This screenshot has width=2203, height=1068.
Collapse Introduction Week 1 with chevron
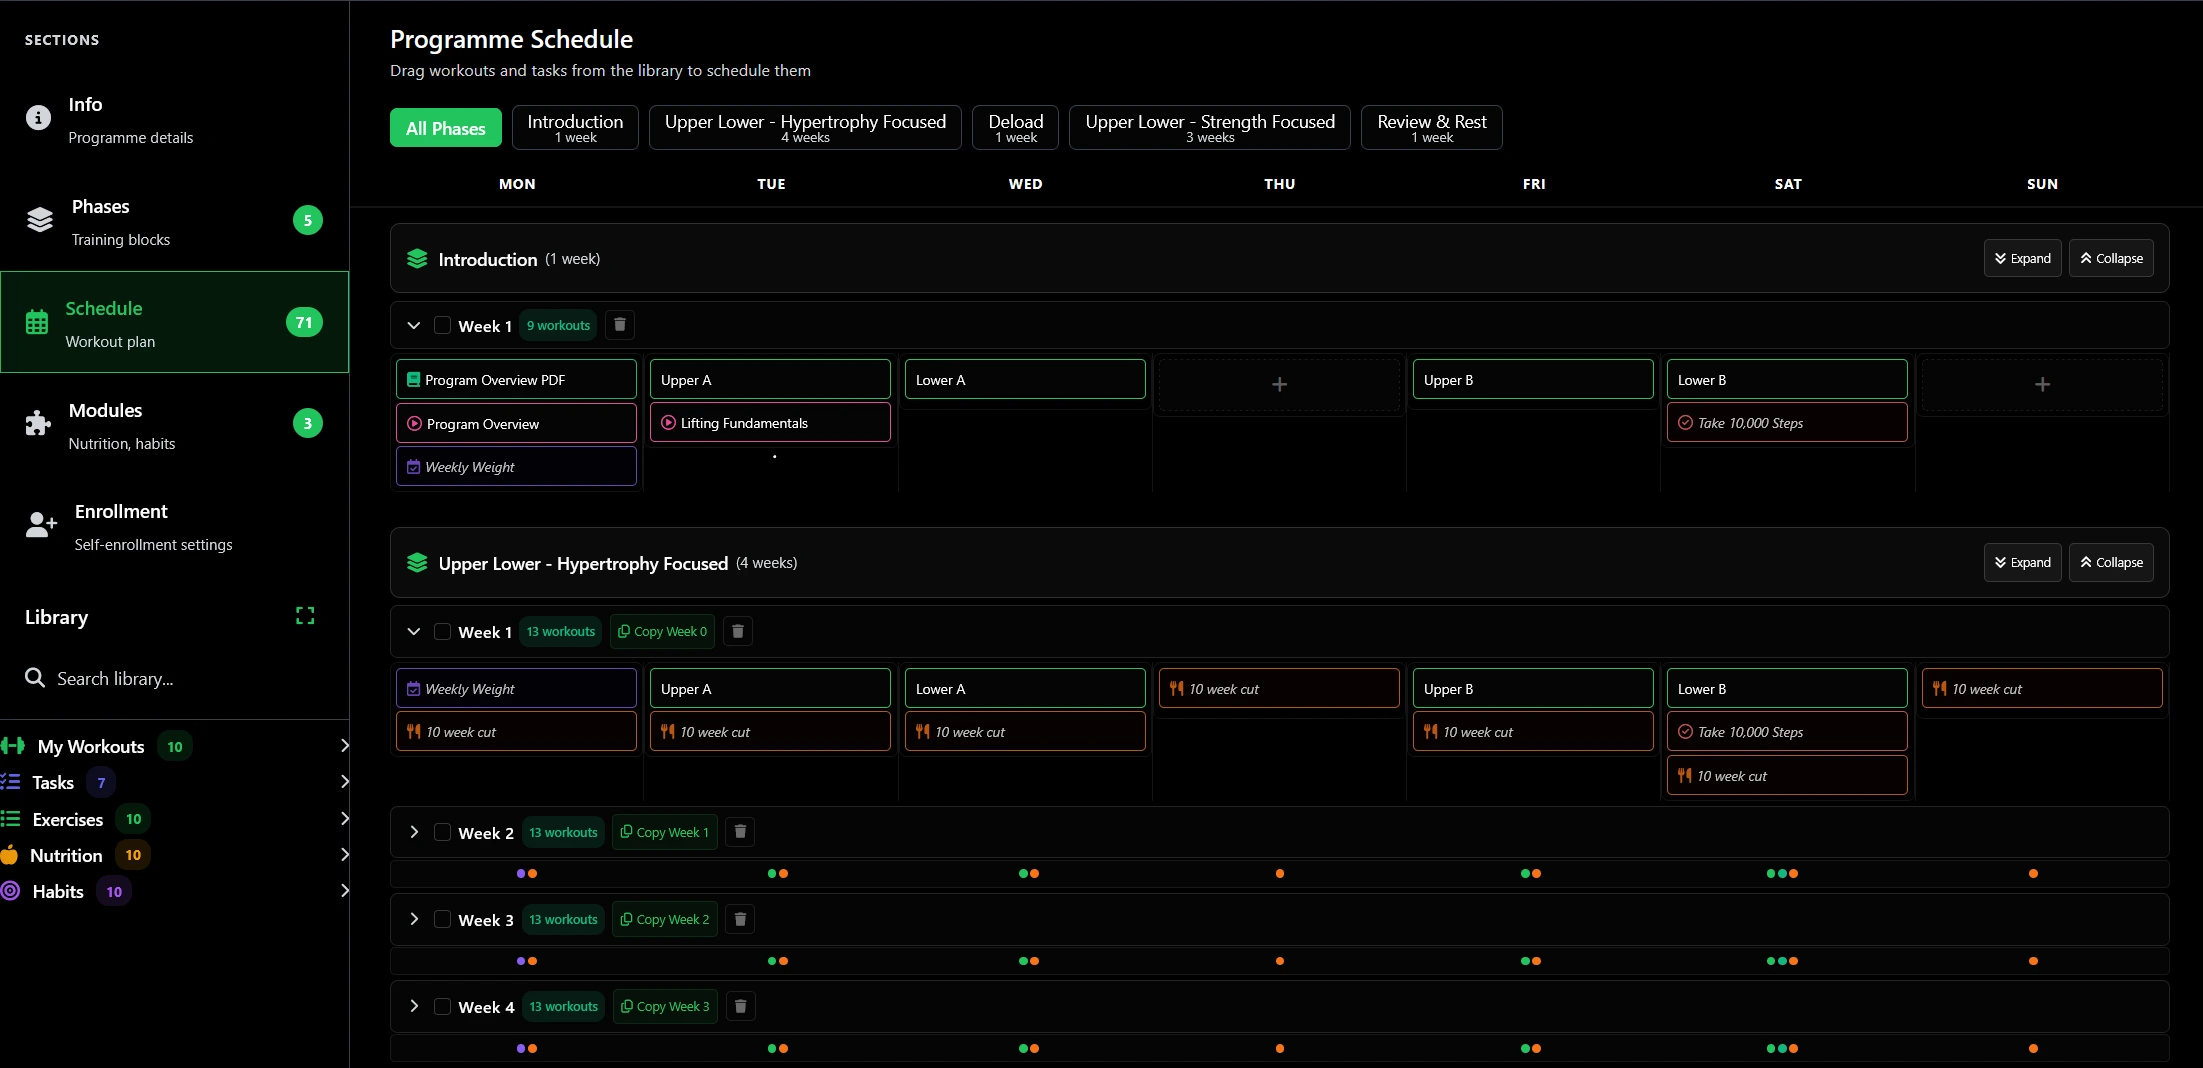pos(414,325)
